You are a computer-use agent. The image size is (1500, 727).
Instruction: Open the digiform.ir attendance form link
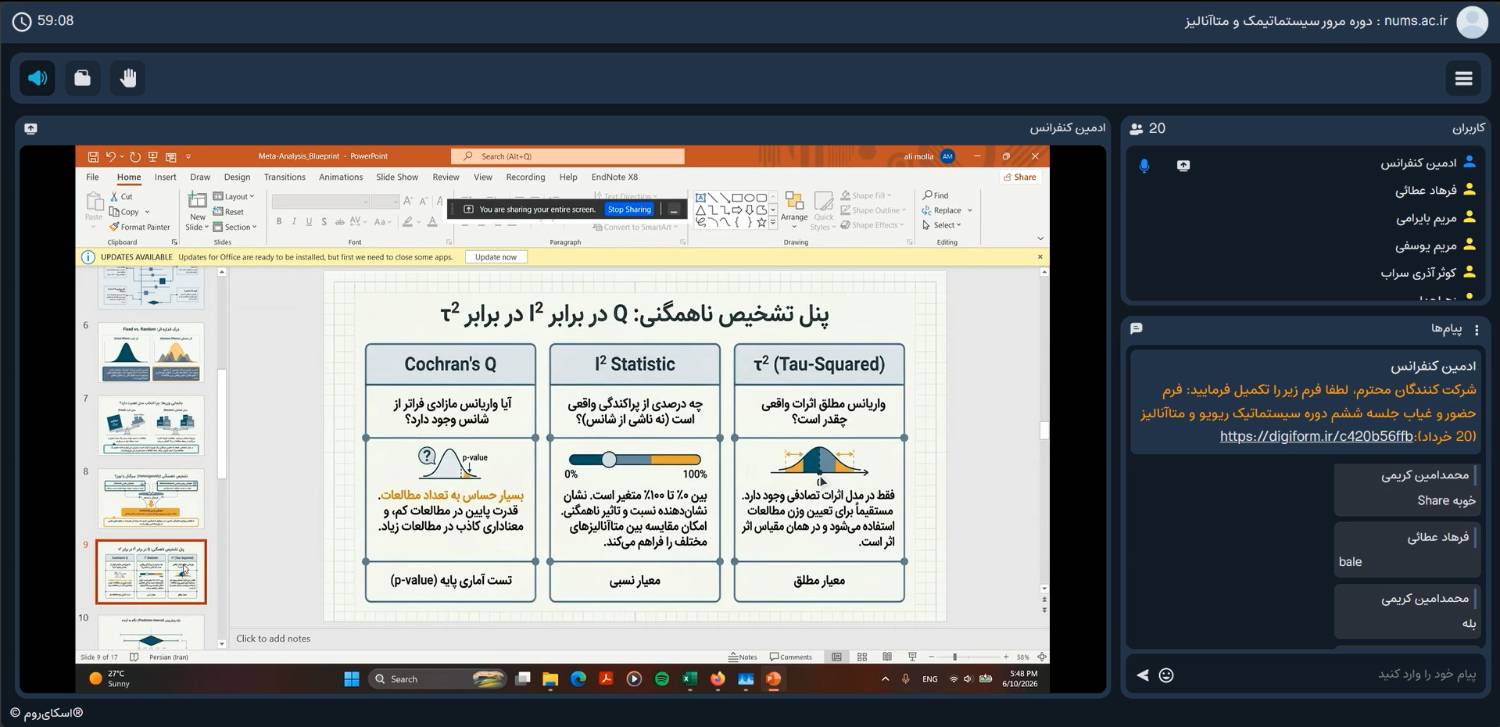click(x=1316, y=436)
